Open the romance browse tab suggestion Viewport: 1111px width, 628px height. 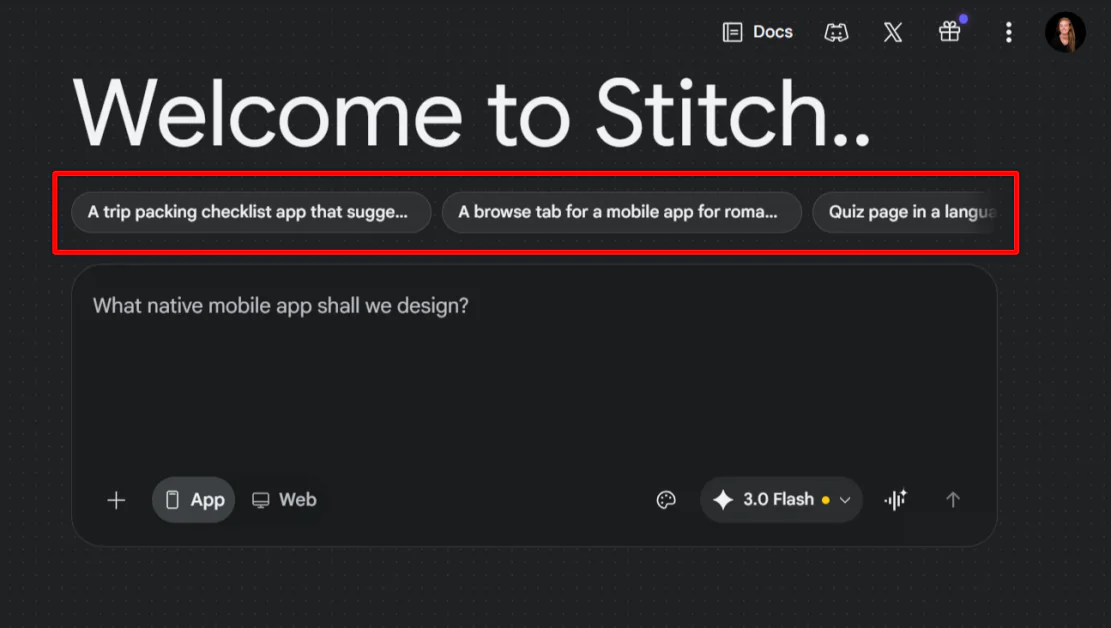(x=621, y=212)
